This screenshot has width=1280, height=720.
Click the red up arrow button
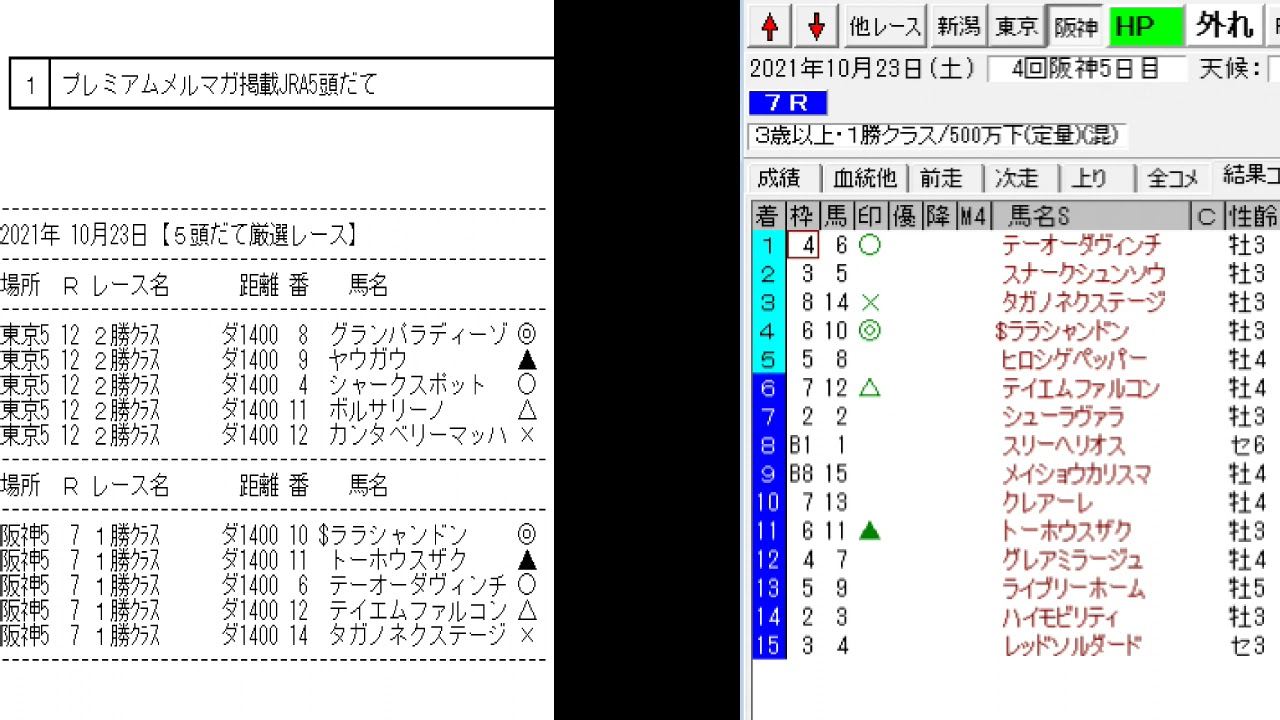[x=769, y=27]
